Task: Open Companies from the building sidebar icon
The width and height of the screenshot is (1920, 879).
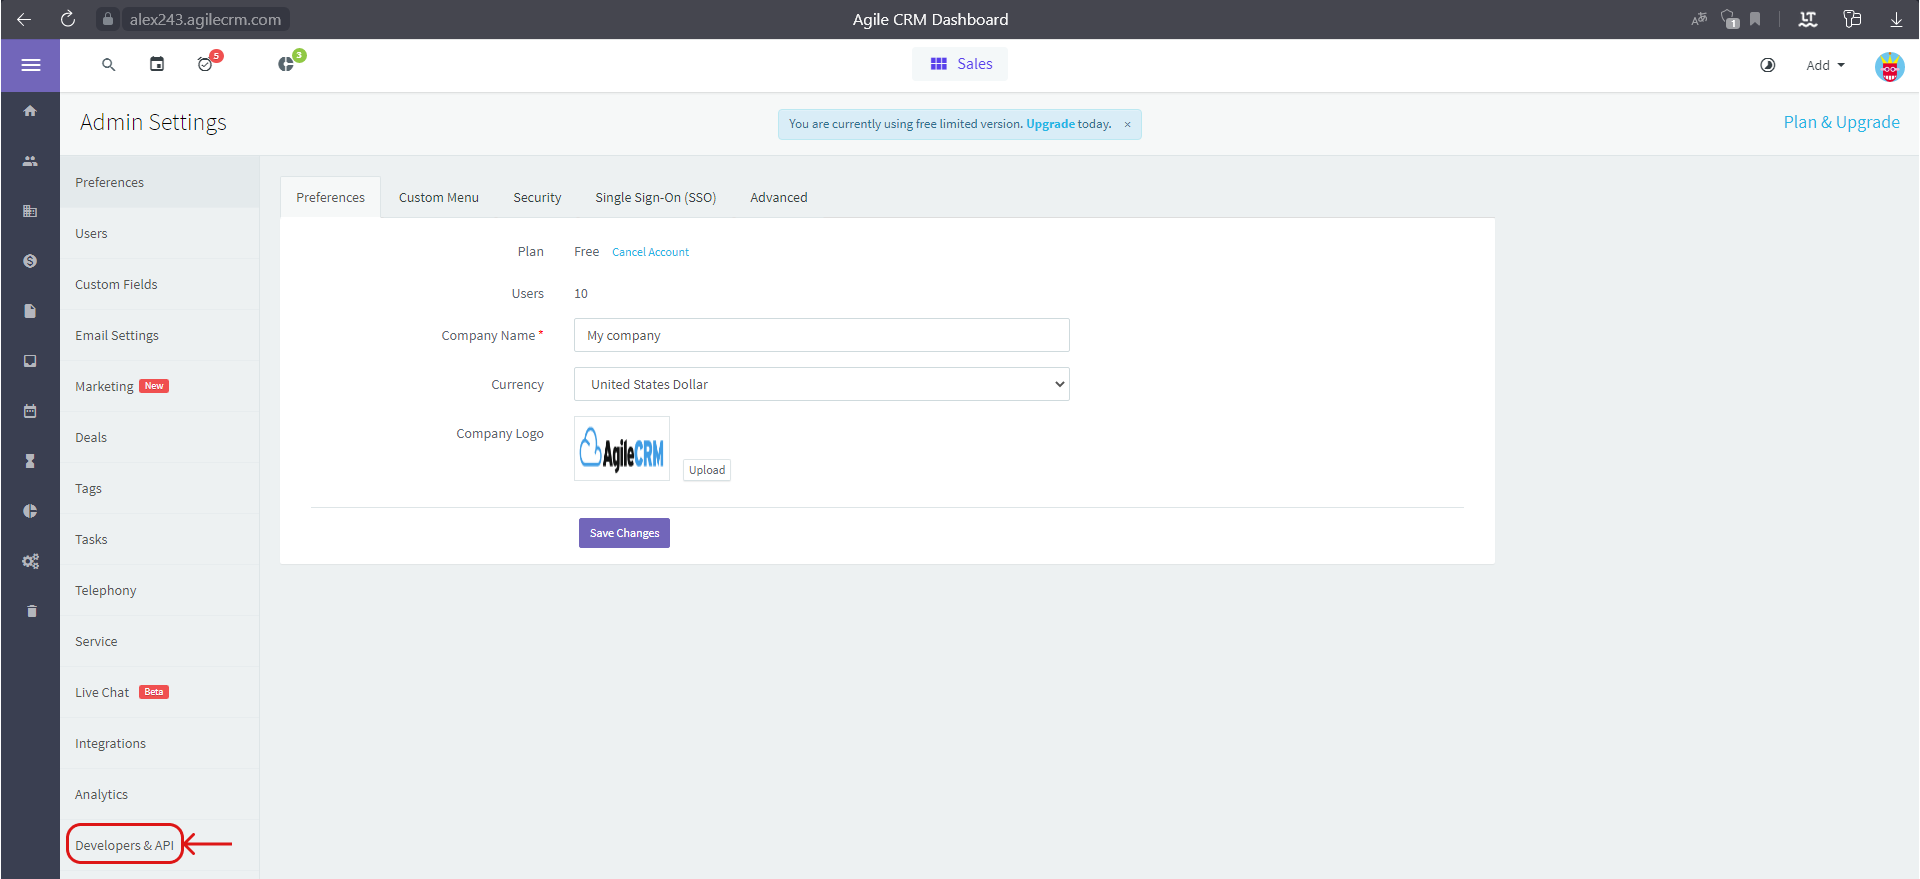Action: click(30, 211)
